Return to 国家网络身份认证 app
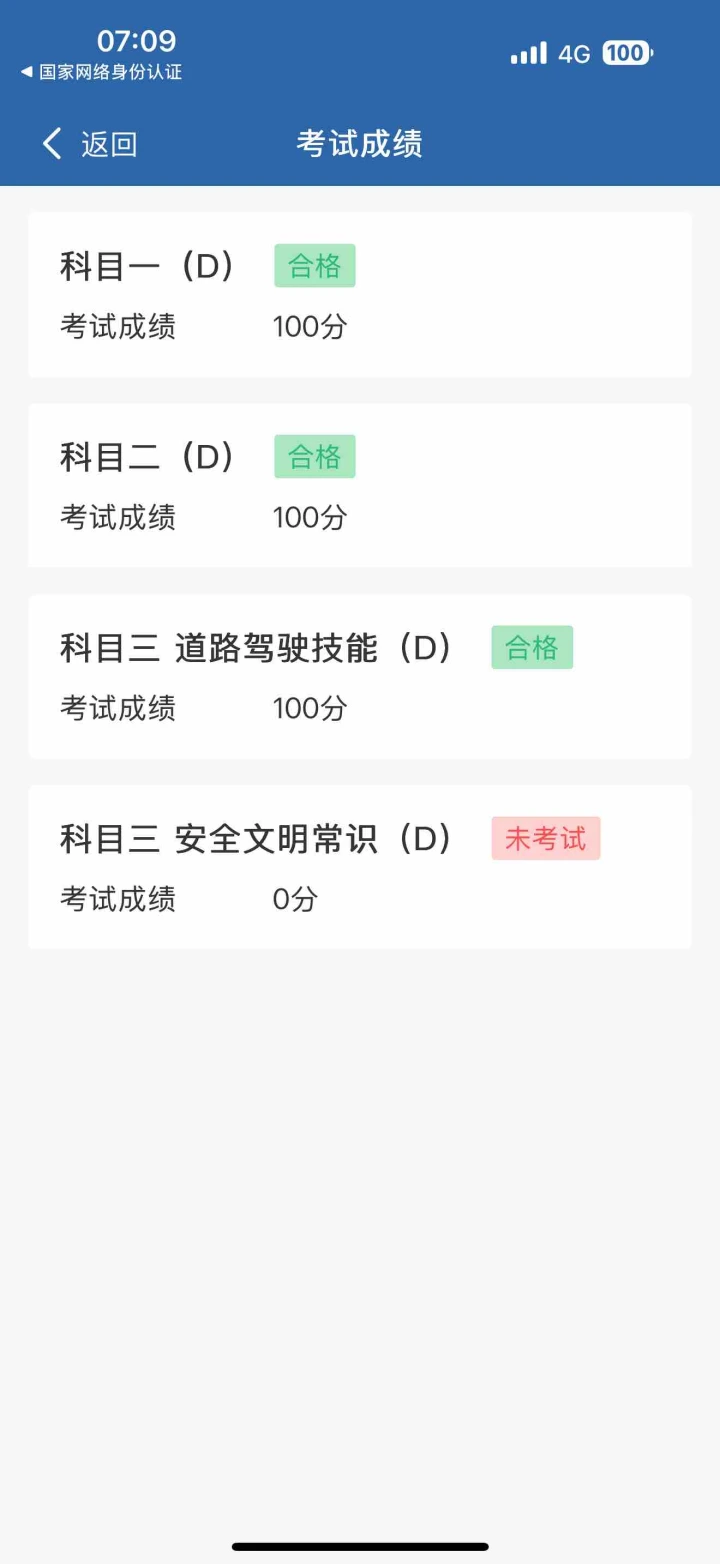720x1564 pixels. 101,72
